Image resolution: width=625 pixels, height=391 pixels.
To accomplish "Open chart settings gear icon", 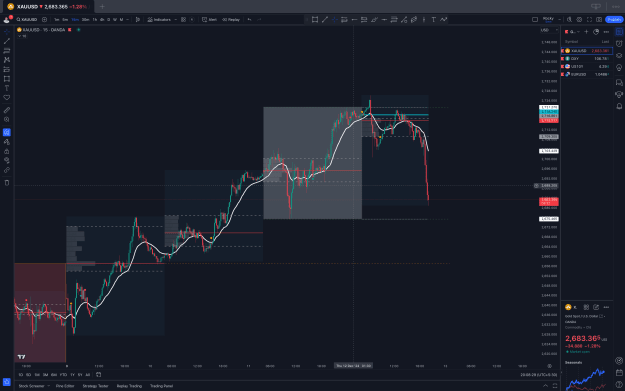I will [x=579, y=20].
